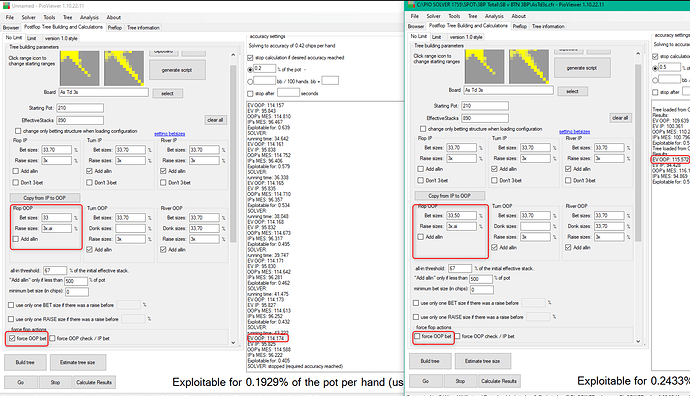
Task: Click River OOP Donk sizes field in Unnamed window
Action: coord(204,228)
